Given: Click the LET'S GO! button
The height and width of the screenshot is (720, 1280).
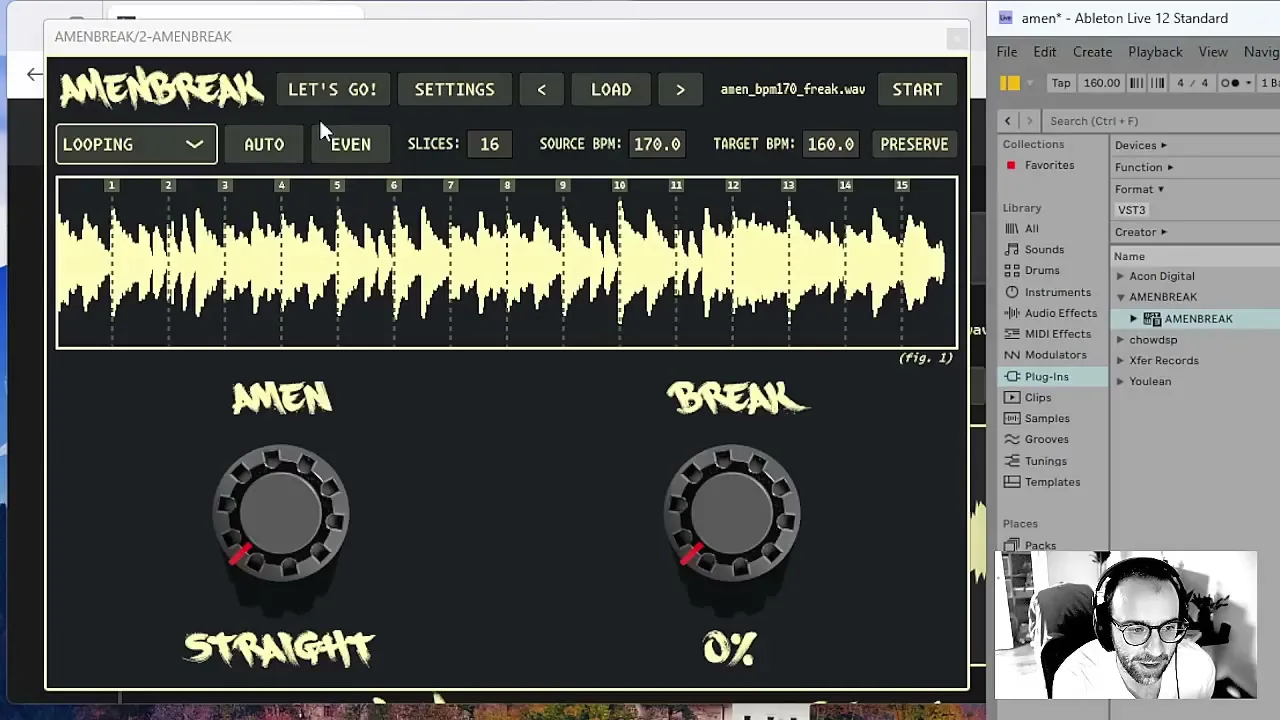Looking at the screenshot, I should tap(333, 90).
